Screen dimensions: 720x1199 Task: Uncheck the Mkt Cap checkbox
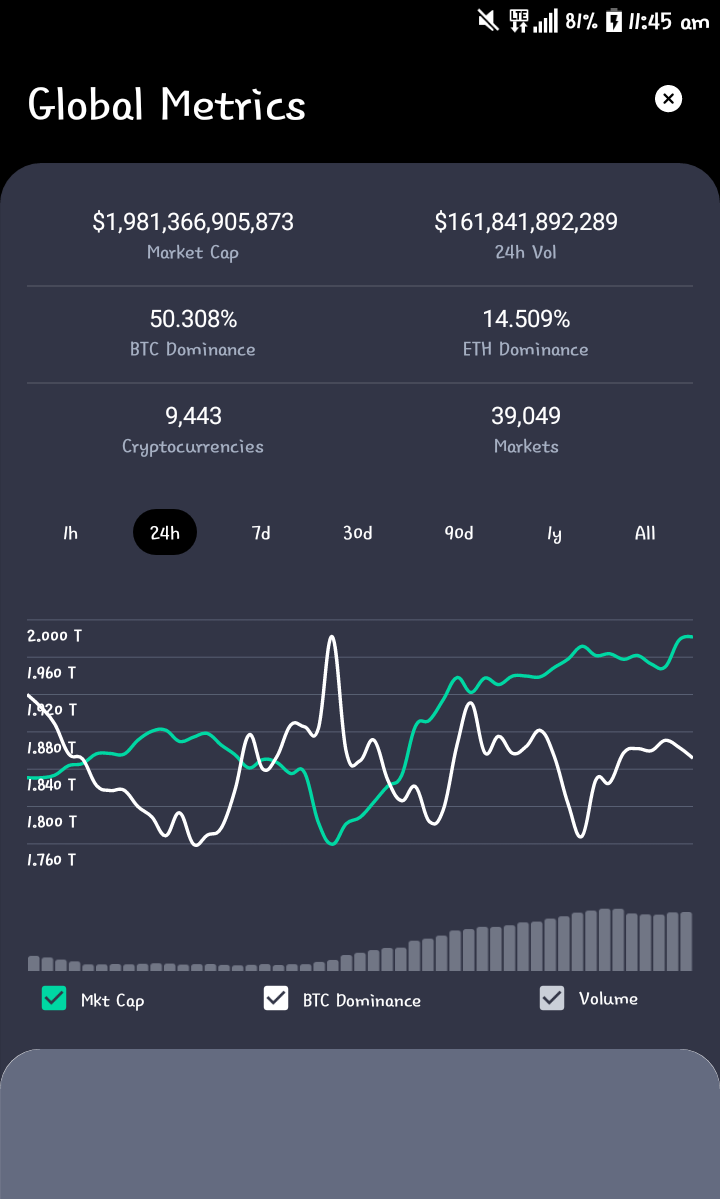(54, 998)
